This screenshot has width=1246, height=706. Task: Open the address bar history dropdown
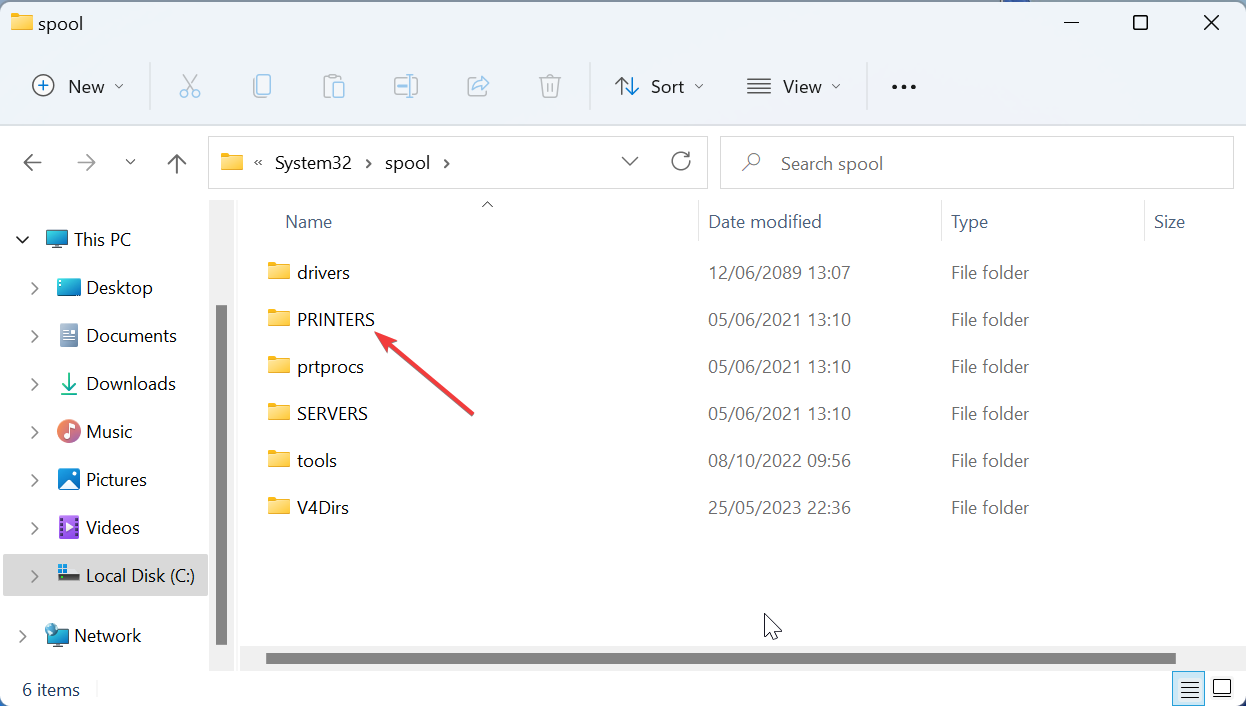[630, 162]
